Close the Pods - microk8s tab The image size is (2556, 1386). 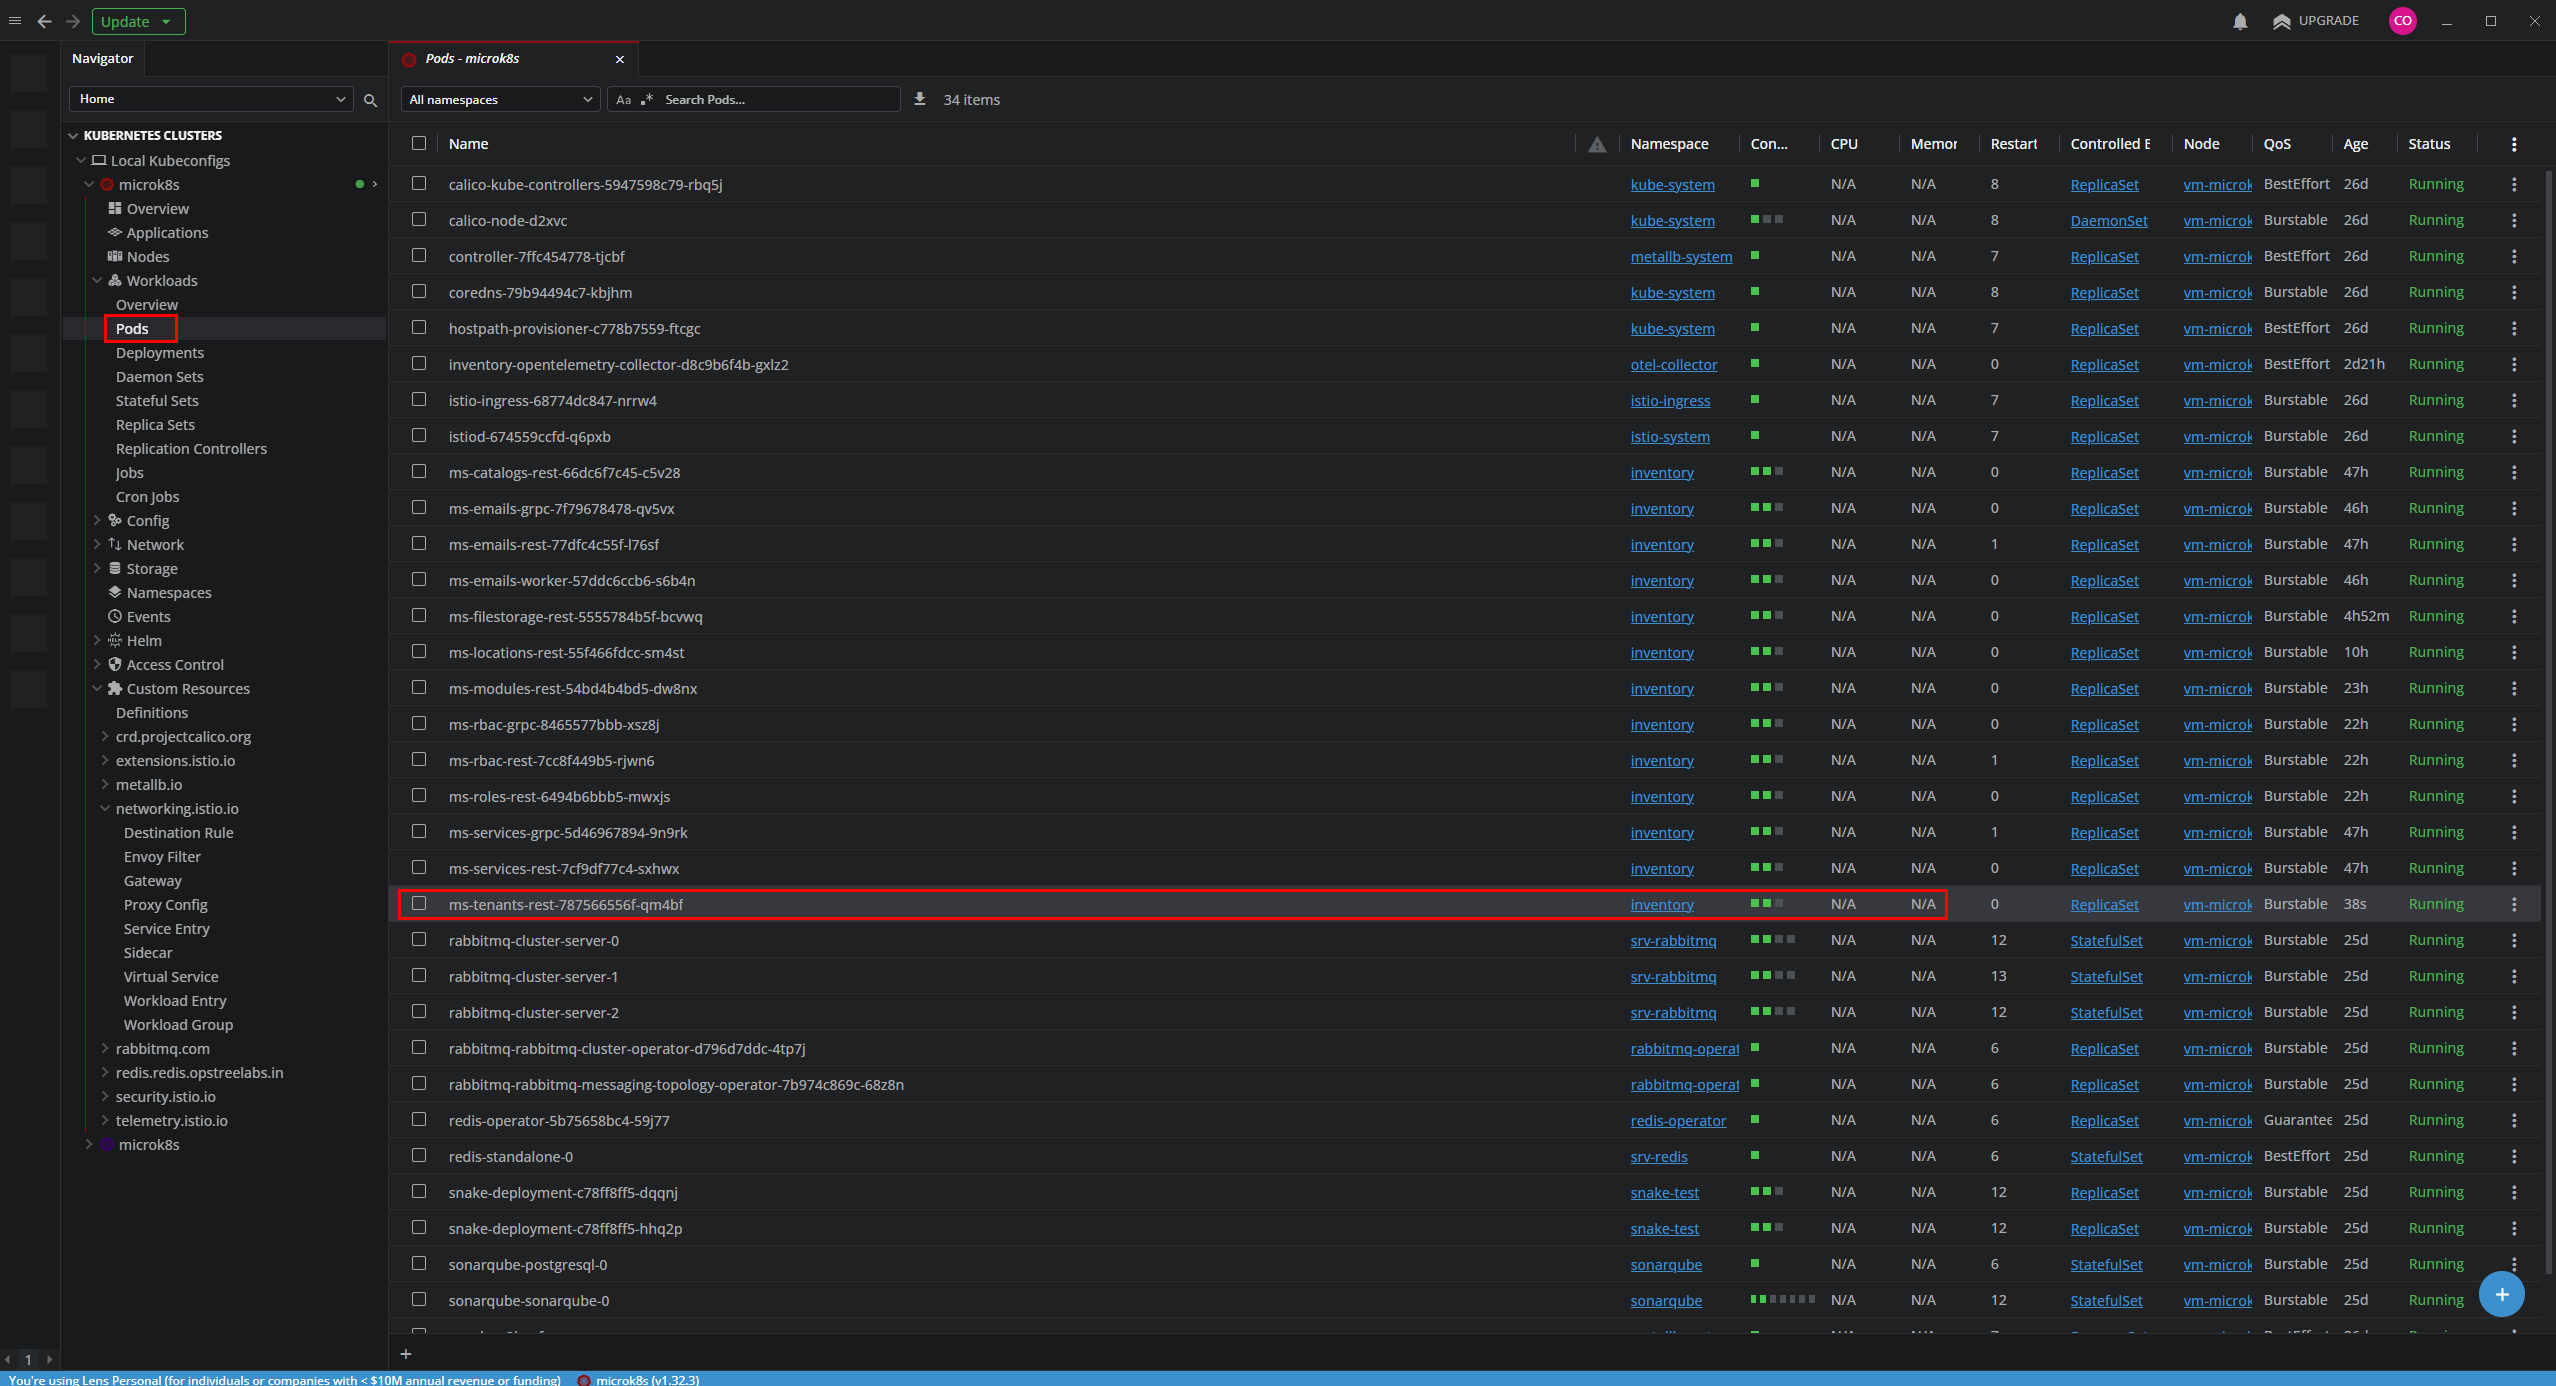coord(620,59)
